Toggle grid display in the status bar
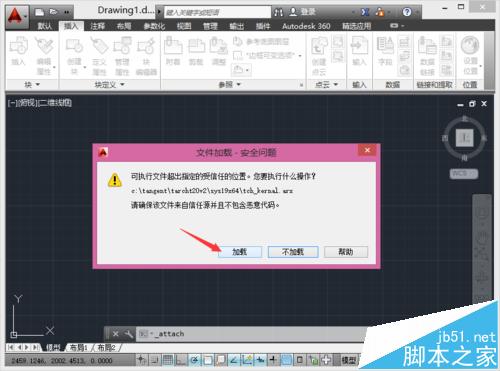 [x=168, y=360]
